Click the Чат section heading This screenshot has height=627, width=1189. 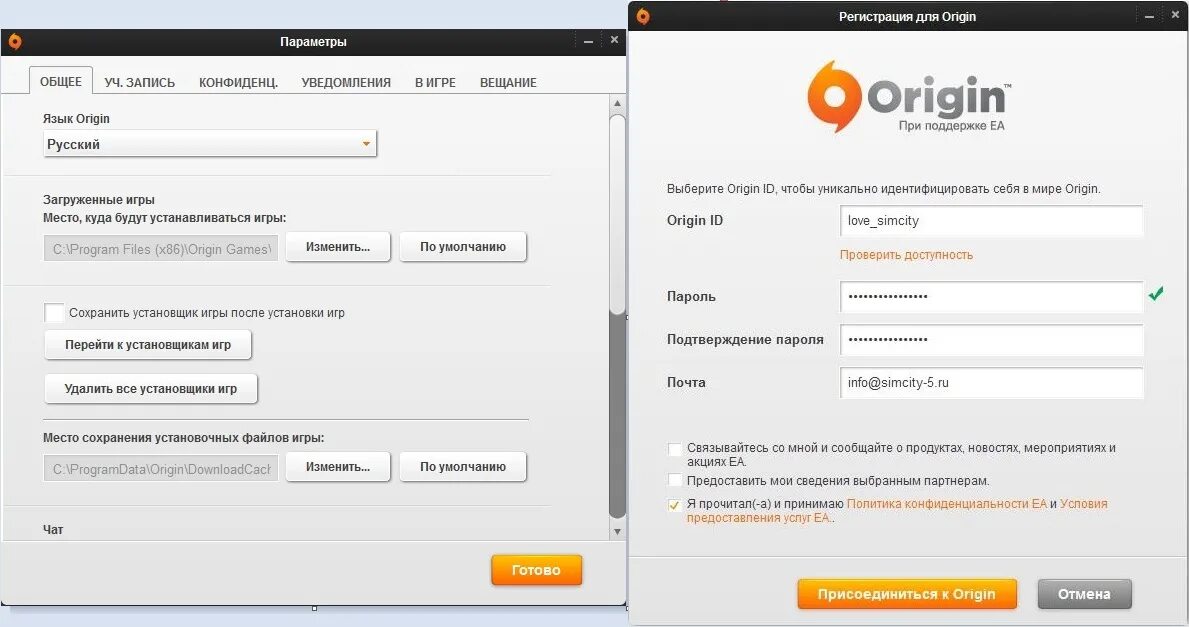tap(53, 530)
